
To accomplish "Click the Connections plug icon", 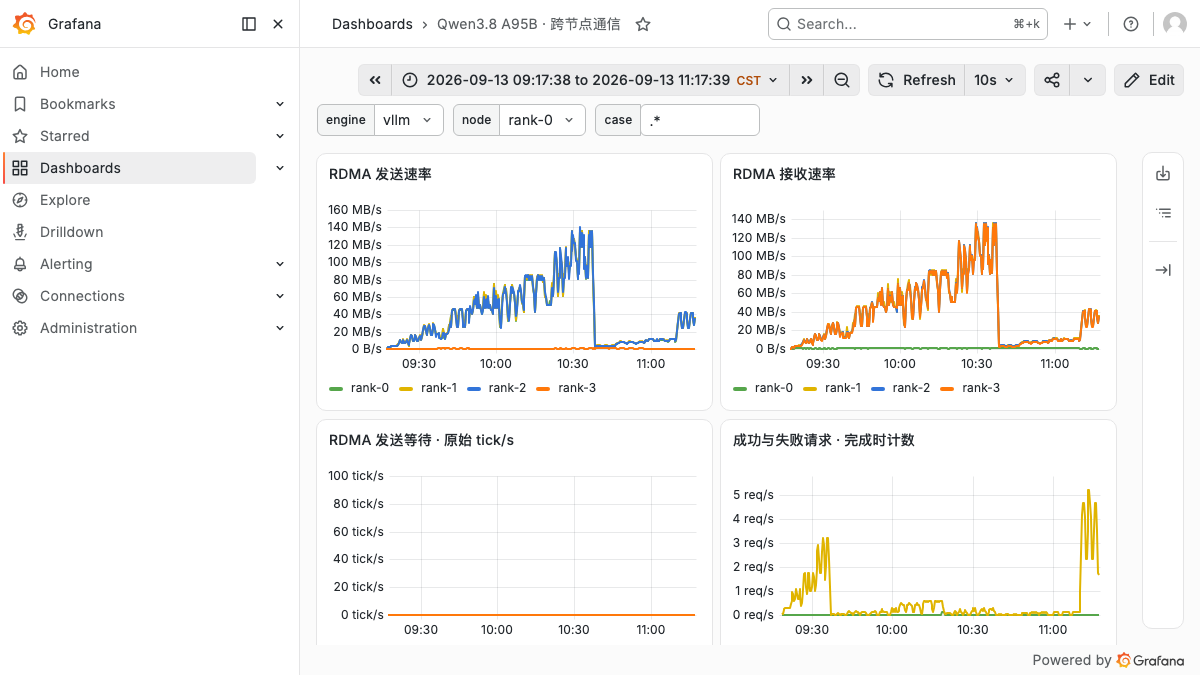I will [20, 296].
